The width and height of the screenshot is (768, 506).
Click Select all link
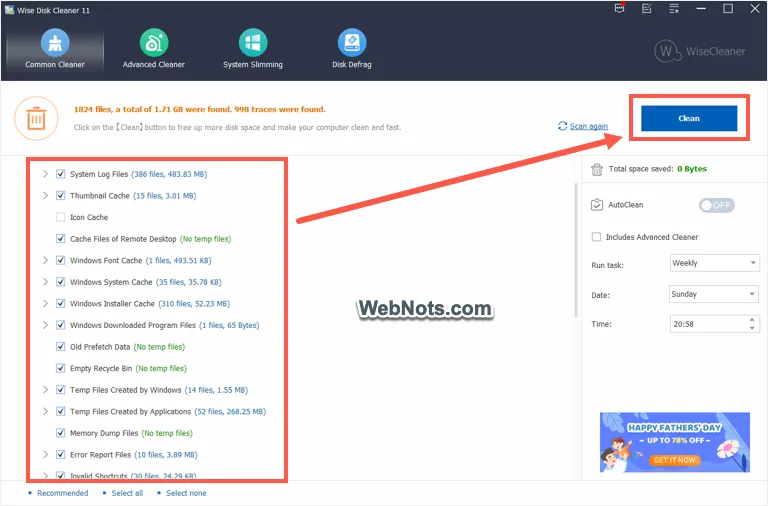coord(127,493)
